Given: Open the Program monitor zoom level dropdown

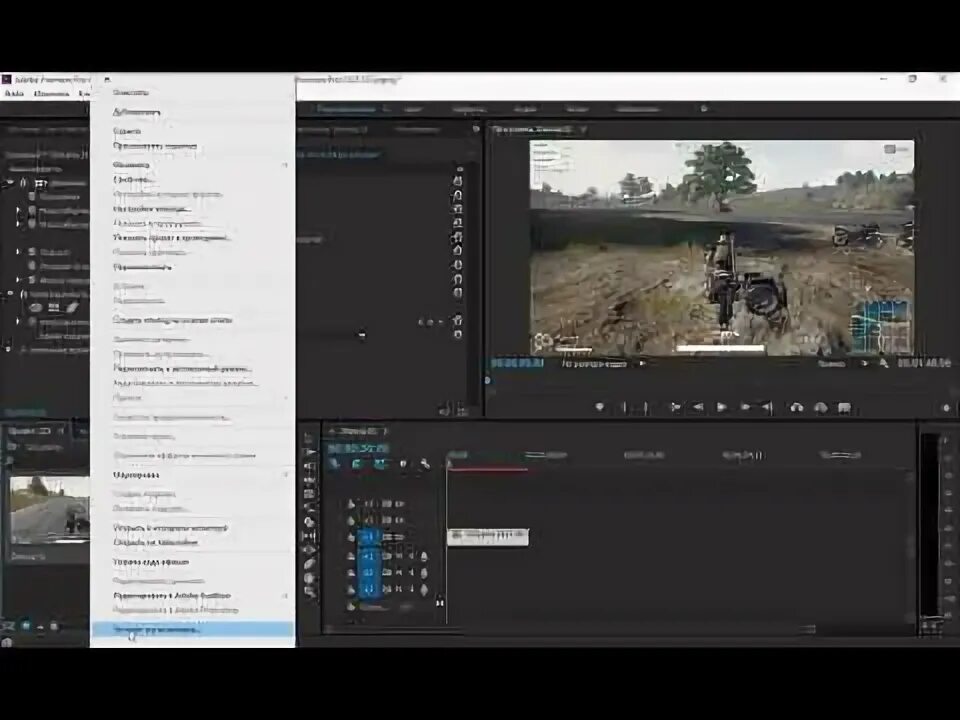Looking at the screenshot, I should (603, 364).
